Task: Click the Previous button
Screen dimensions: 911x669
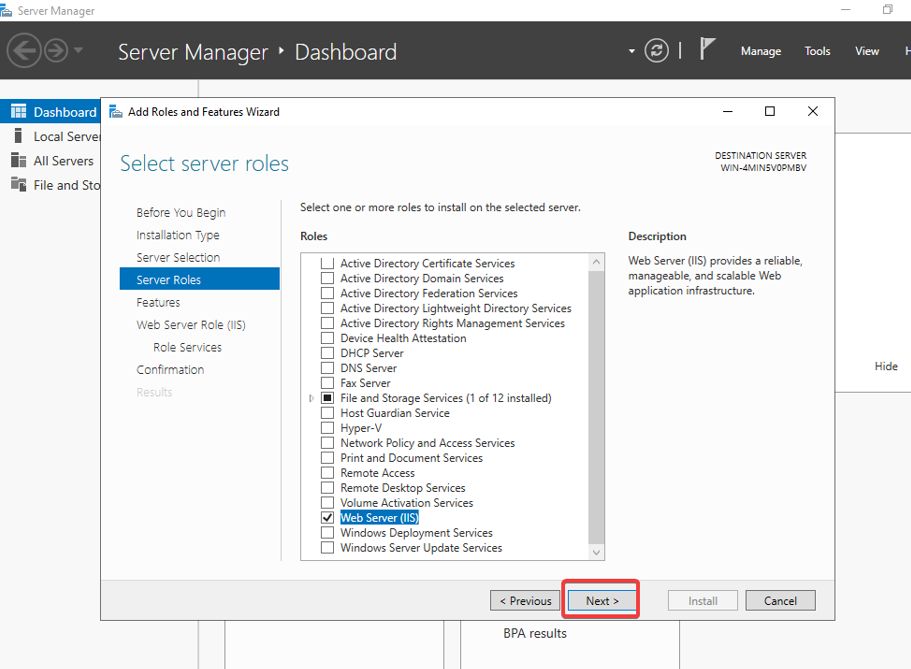Action: (x=526, y=601)
